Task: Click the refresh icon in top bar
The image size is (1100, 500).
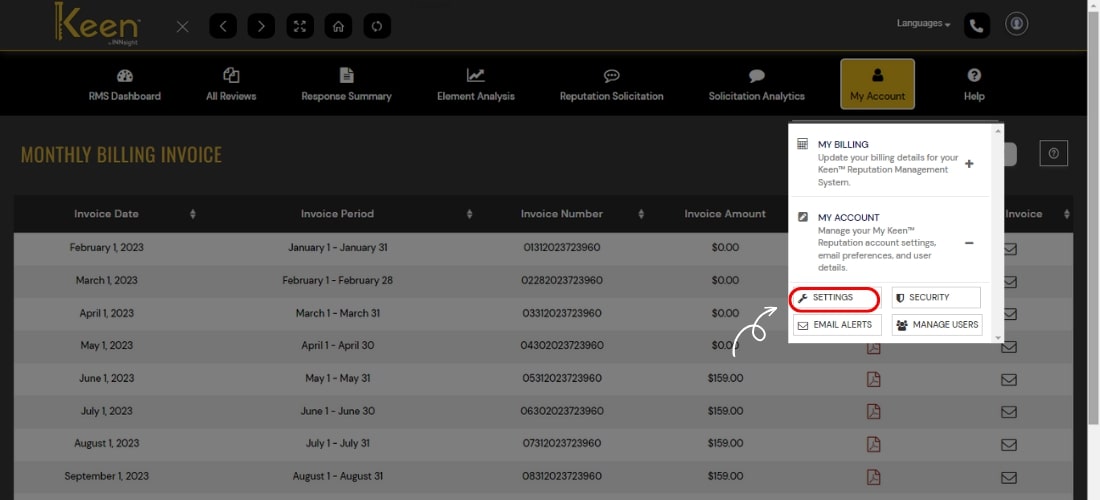Action: coord(377,26)
